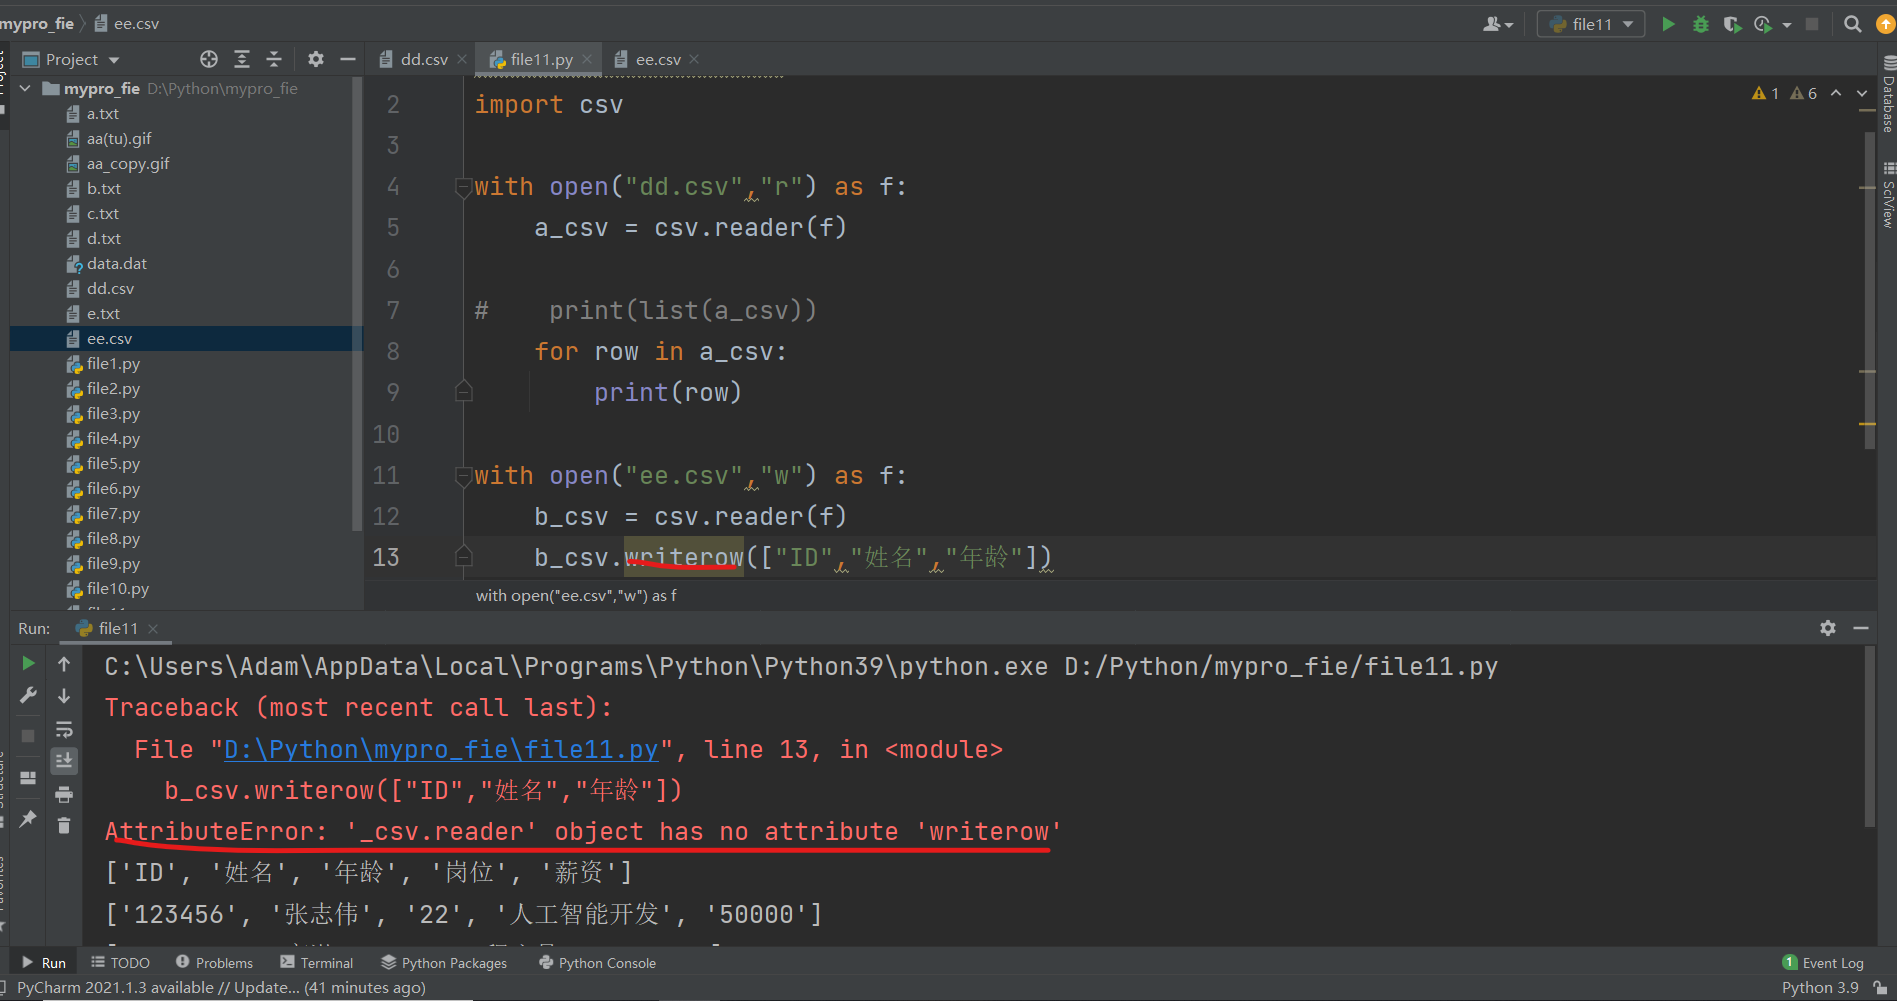
Task: Open the Problems tool window
Action: pyautogui.click(x=214, y=963)
